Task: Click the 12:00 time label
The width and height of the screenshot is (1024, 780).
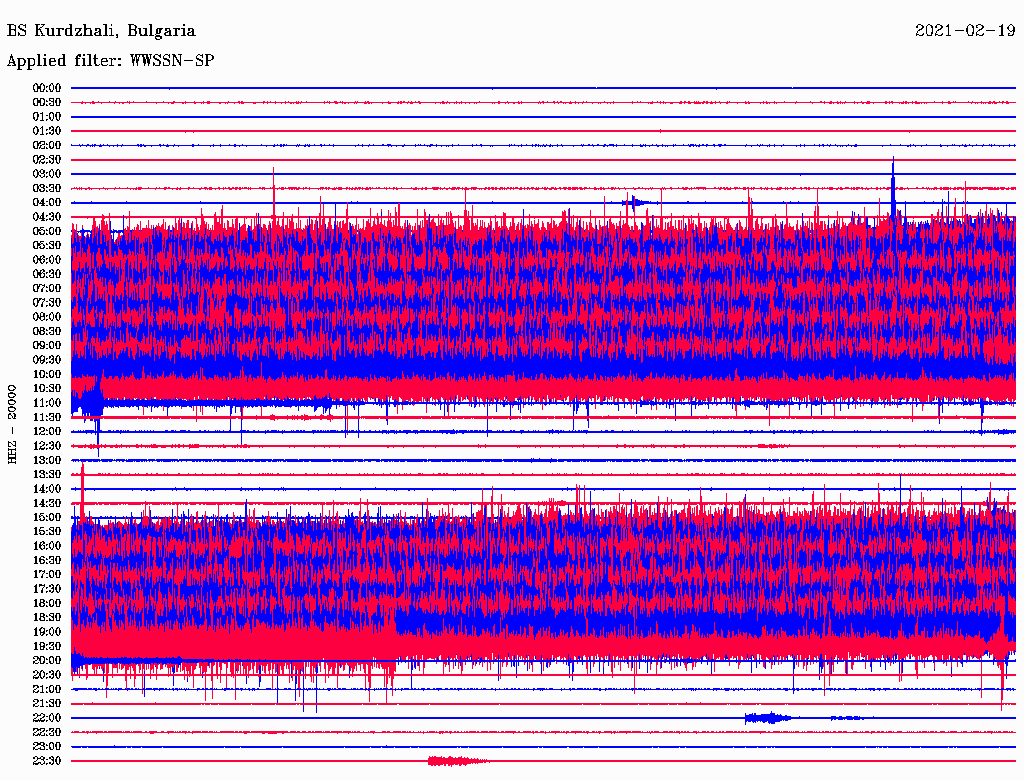Action: (x=47, y=431)
